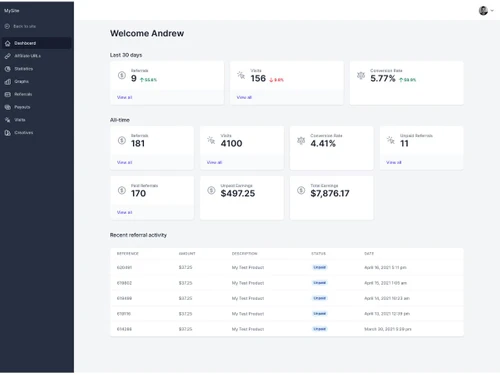This screenshot has width=500, height=375.
Task: Expand the account menu chevron beside avatar
Action: pyautogui.click(x=492, y=11)
